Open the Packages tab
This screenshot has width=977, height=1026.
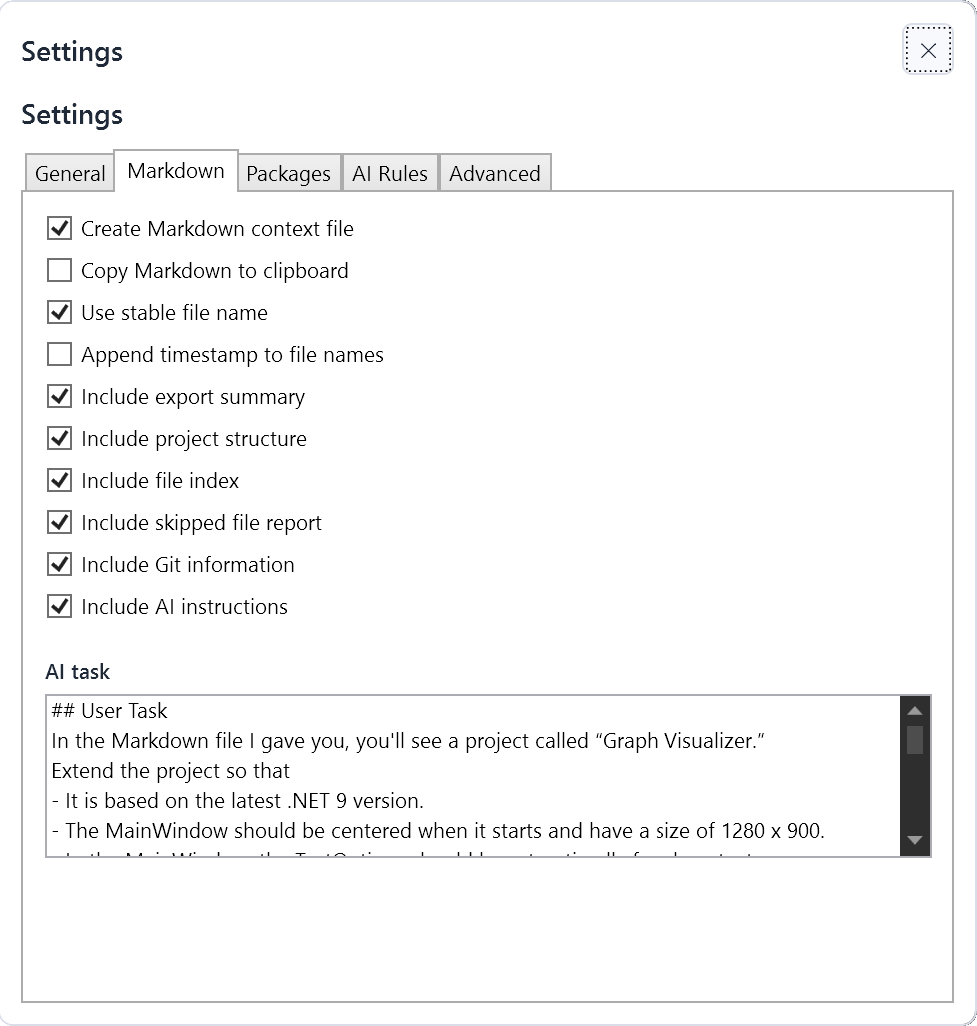289,173
